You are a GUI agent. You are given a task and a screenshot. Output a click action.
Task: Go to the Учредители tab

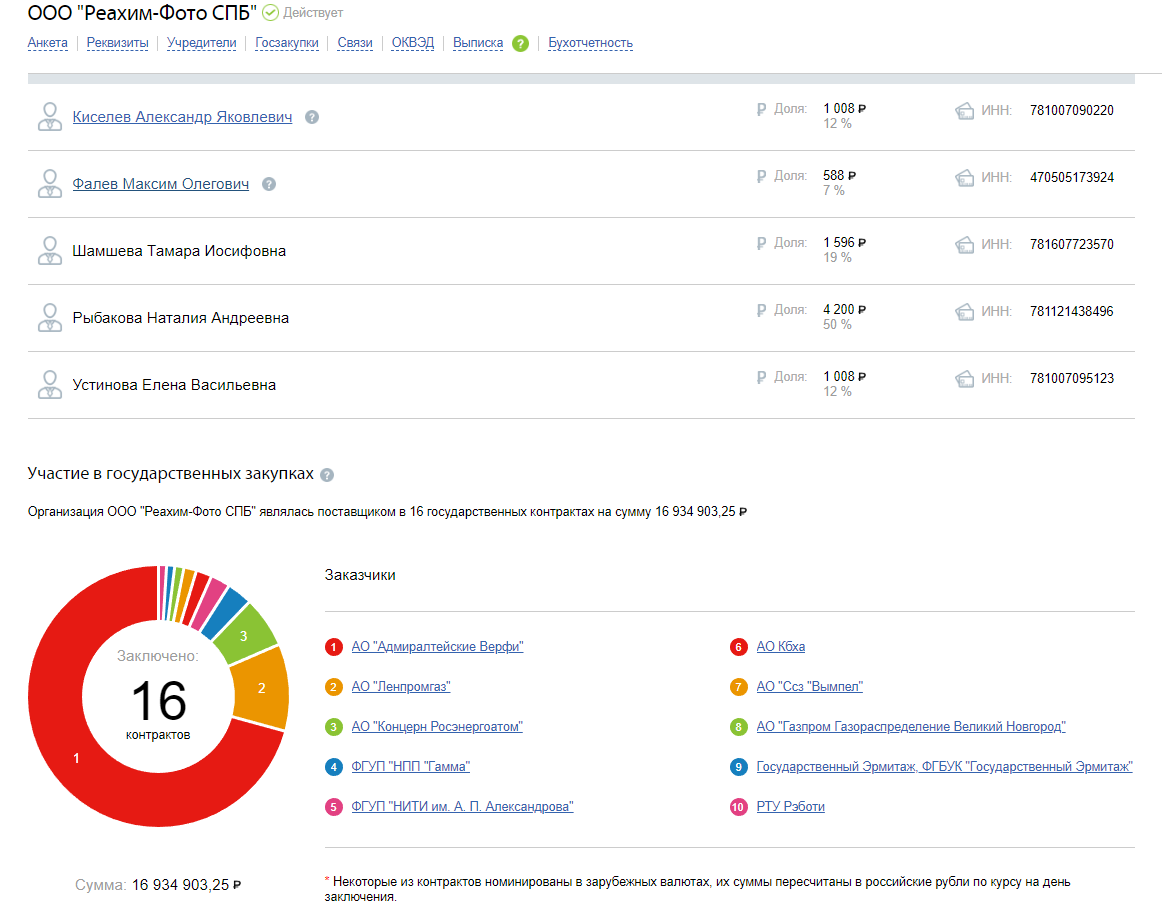click(x=202, y=43)
